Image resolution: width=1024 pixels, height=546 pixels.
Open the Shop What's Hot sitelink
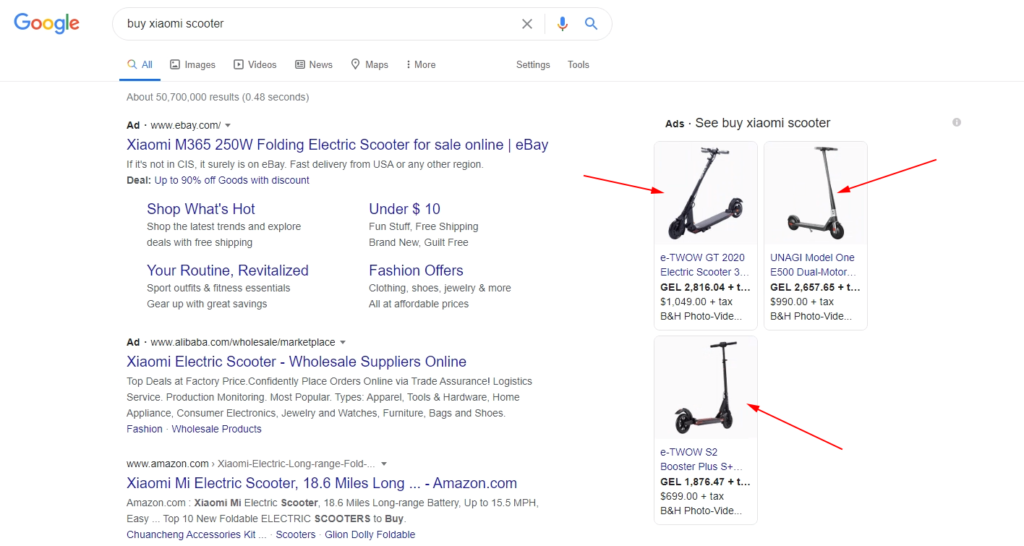pyautogui.click(x=200, y=209)
